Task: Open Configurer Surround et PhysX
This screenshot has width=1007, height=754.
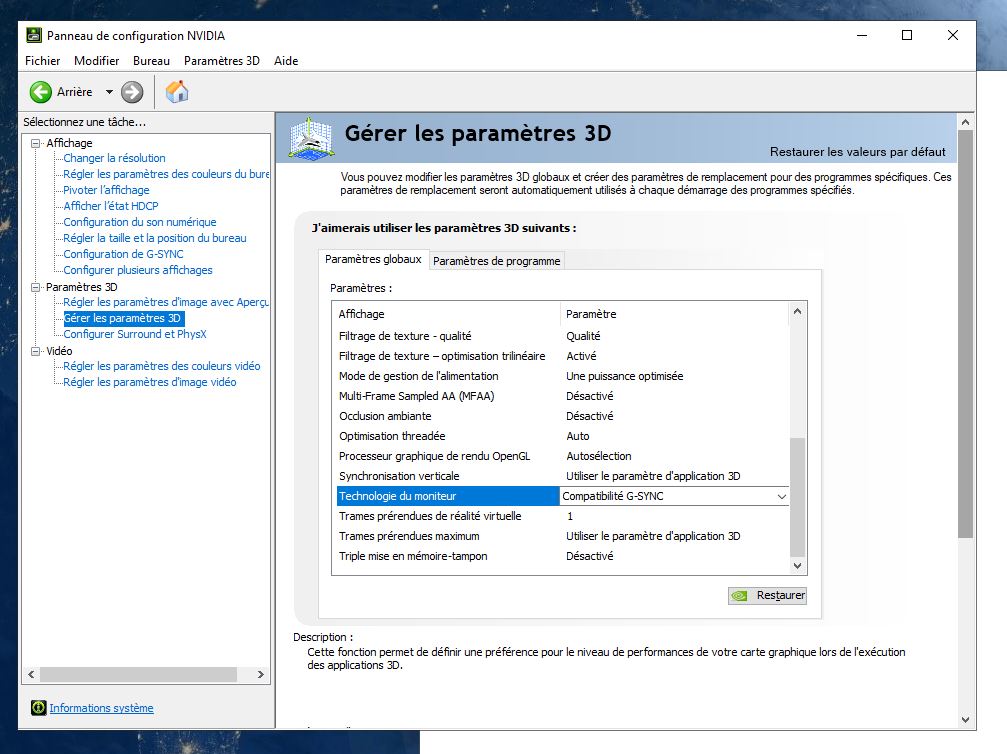Action: pos(135,334)
